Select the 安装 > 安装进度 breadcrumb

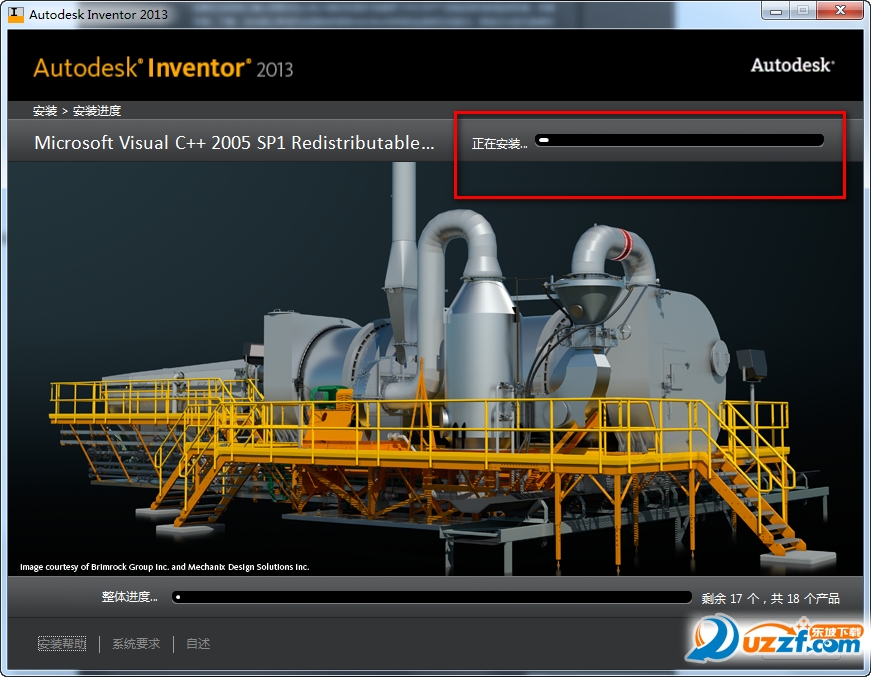click(x=77, y=111)
